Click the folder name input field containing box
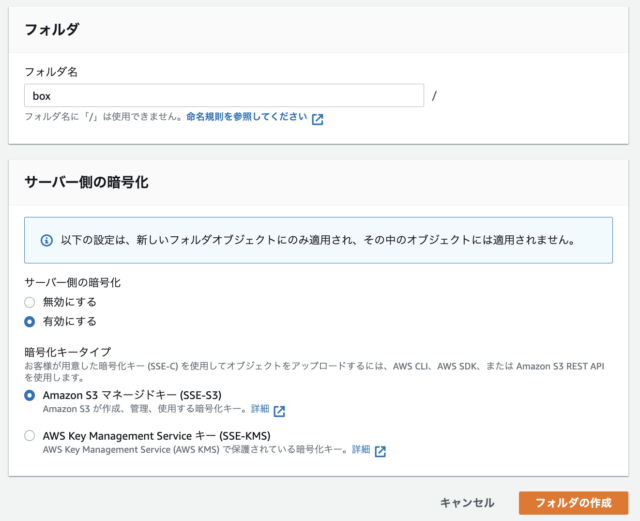This screenshot has height=521, width=640. [224, 96]
